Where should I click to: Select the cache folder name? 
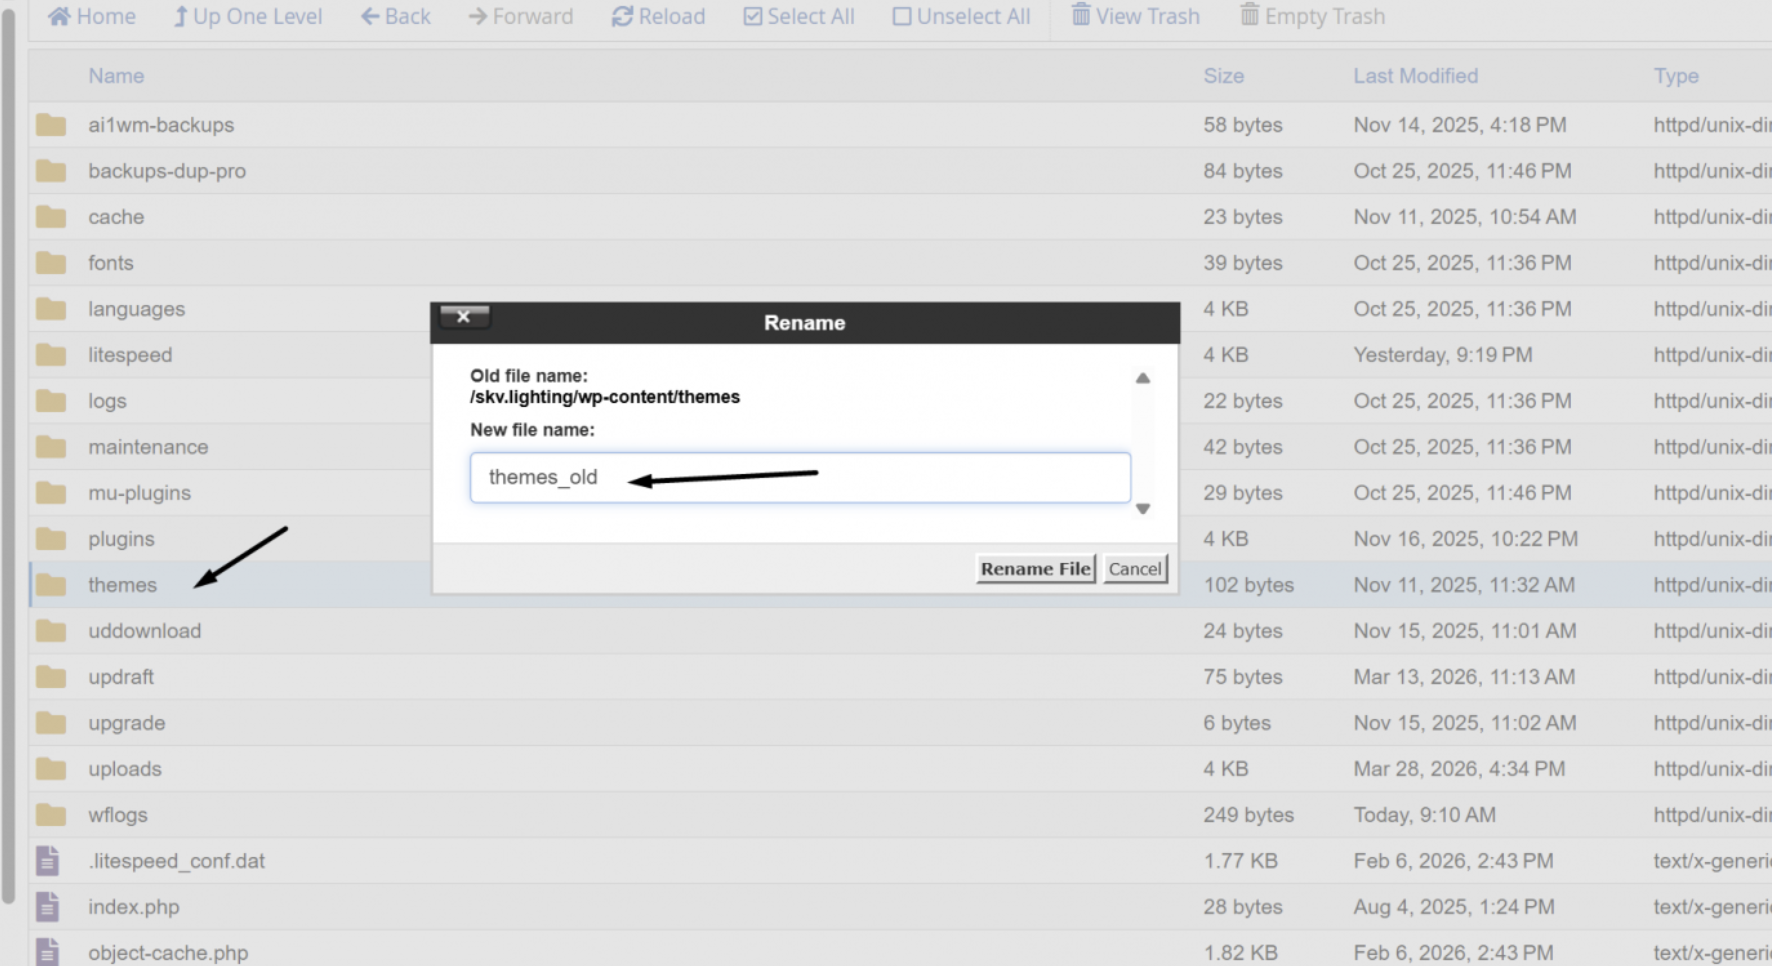(x=116, y=217)
